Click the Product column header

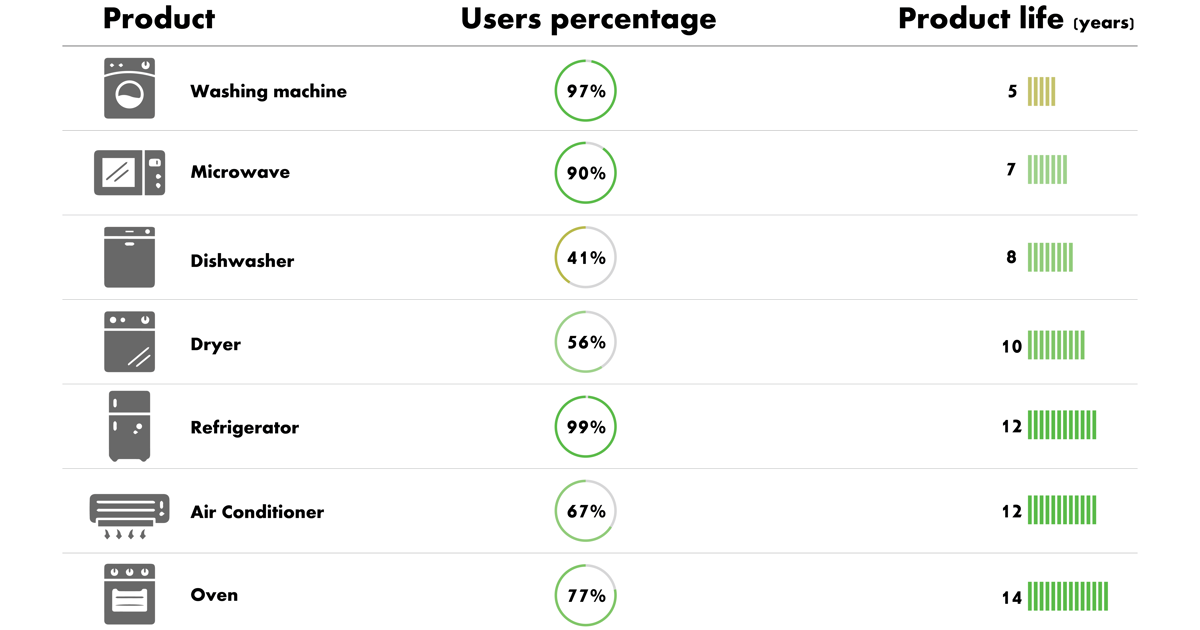click(159, 19)
